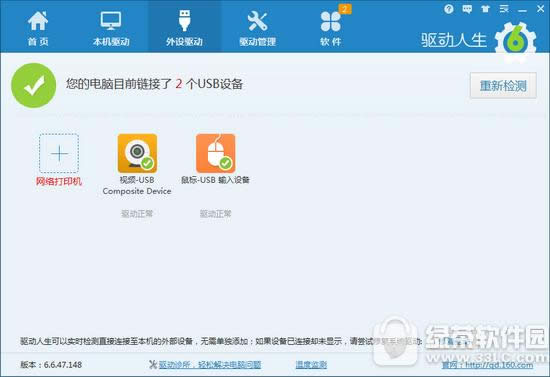Click the 驱动人生 6 gear logo
550x377 pixels.
[515, 42]
